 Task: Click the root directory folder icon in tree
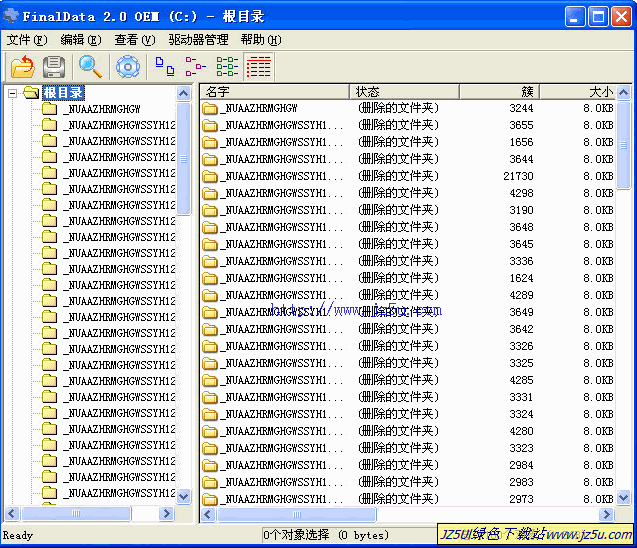[31, 93]
